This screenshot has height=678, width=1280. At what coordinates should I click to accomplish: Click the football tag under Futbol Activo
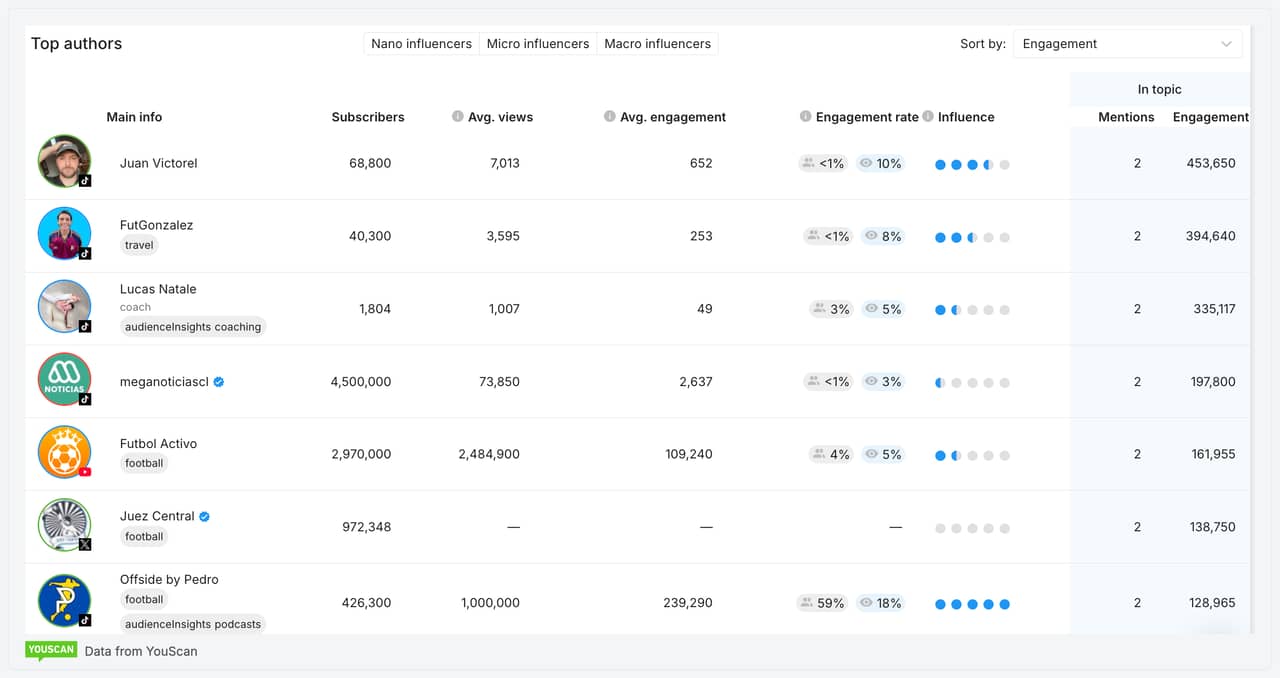(x=144, y=463)
